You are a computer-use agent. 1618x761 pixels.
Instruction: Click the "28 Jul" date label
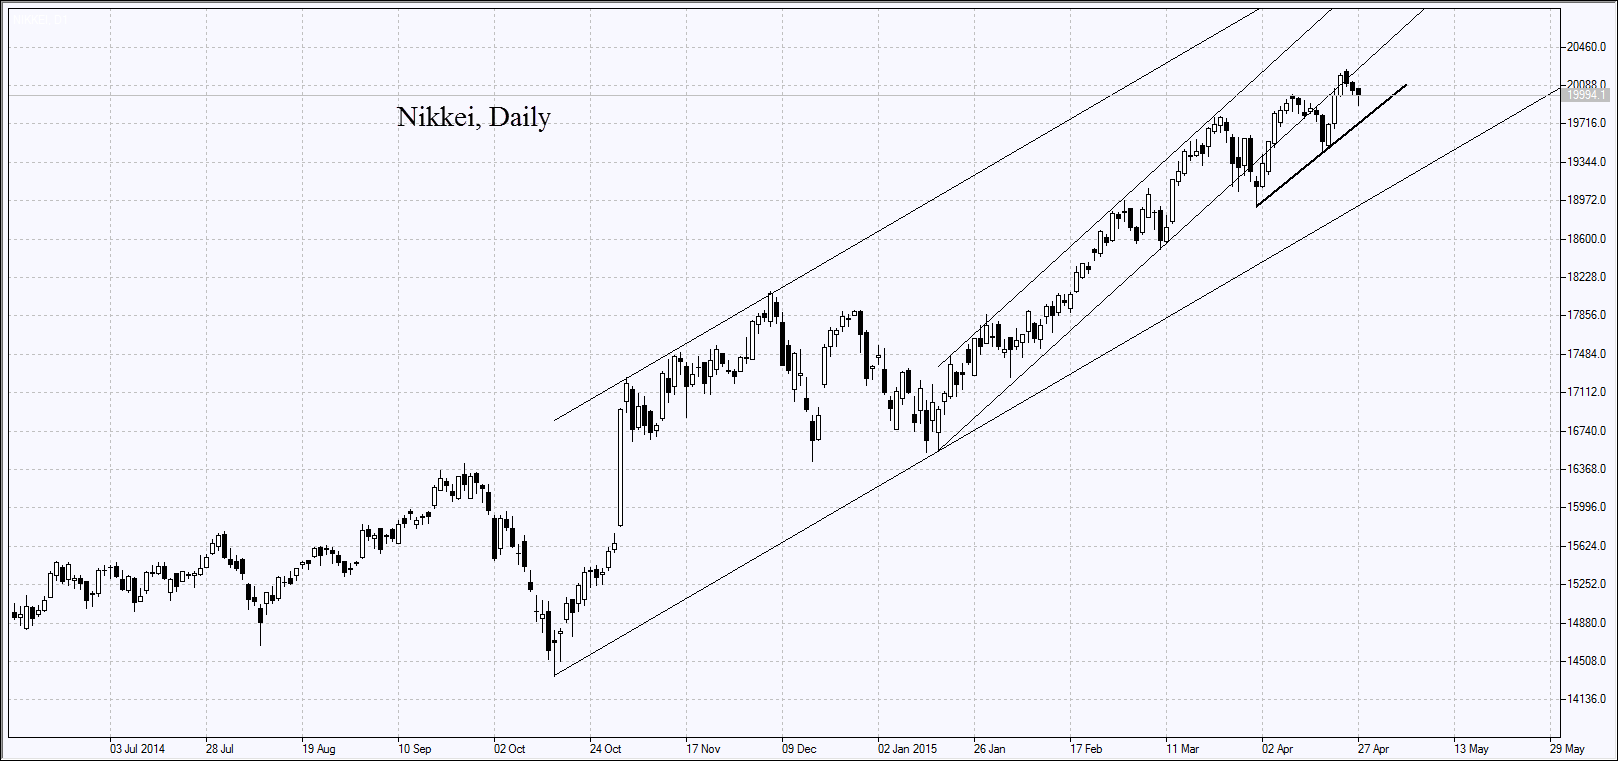click(x=220, y=748)
